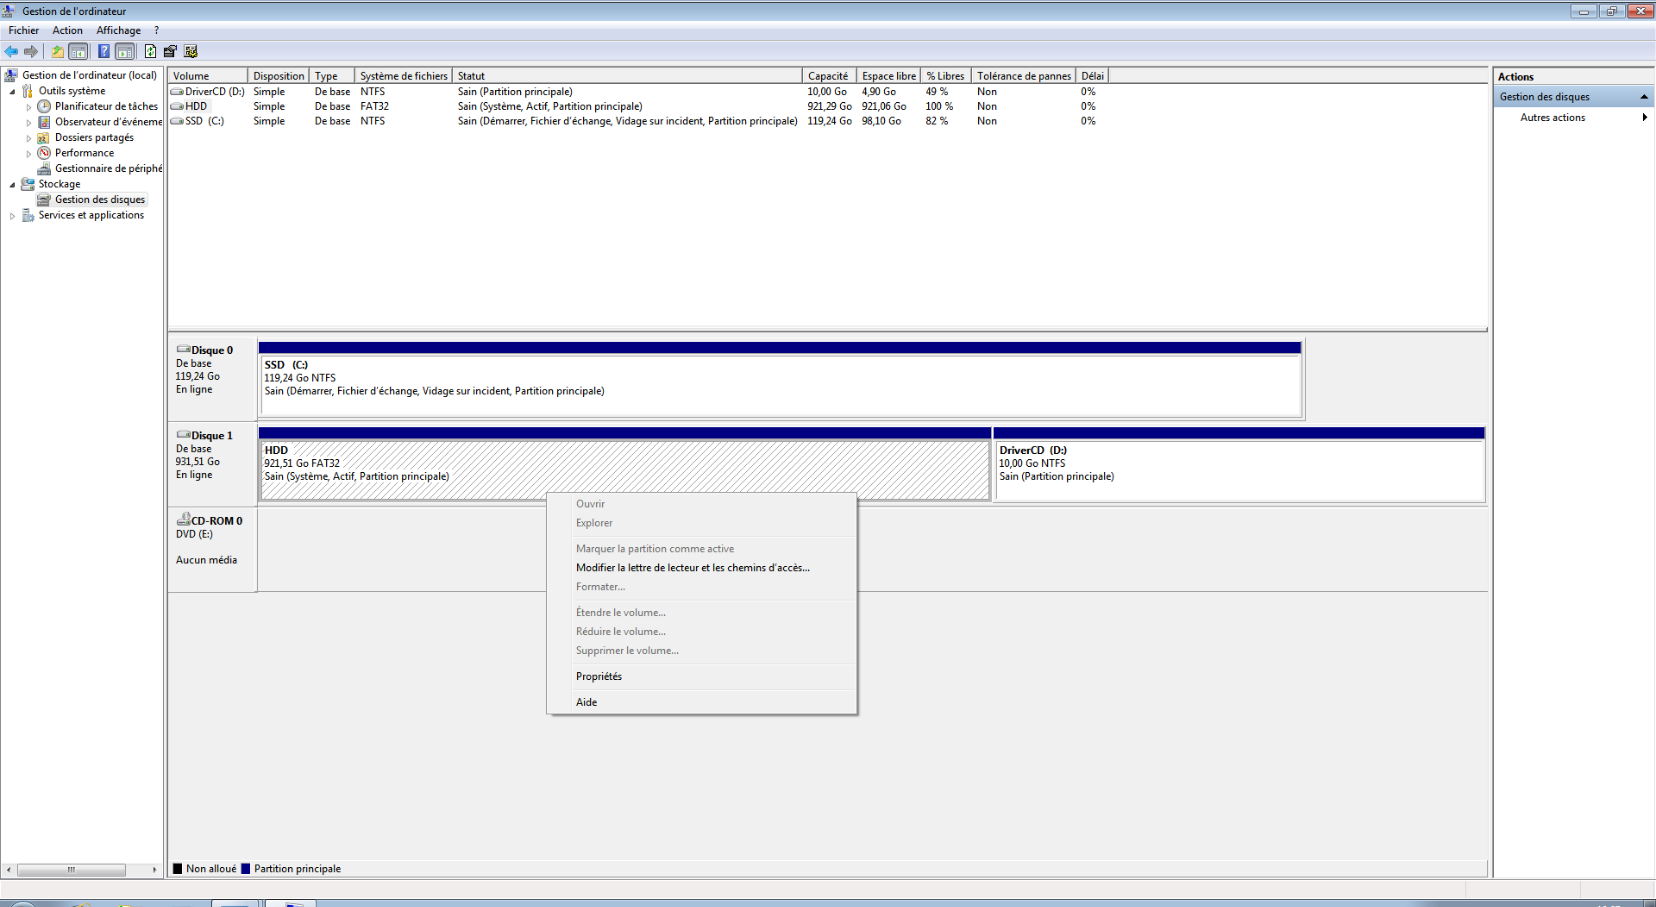Click the Stockage storage icon
The image size is (1656, 907).
click(28, 184)
